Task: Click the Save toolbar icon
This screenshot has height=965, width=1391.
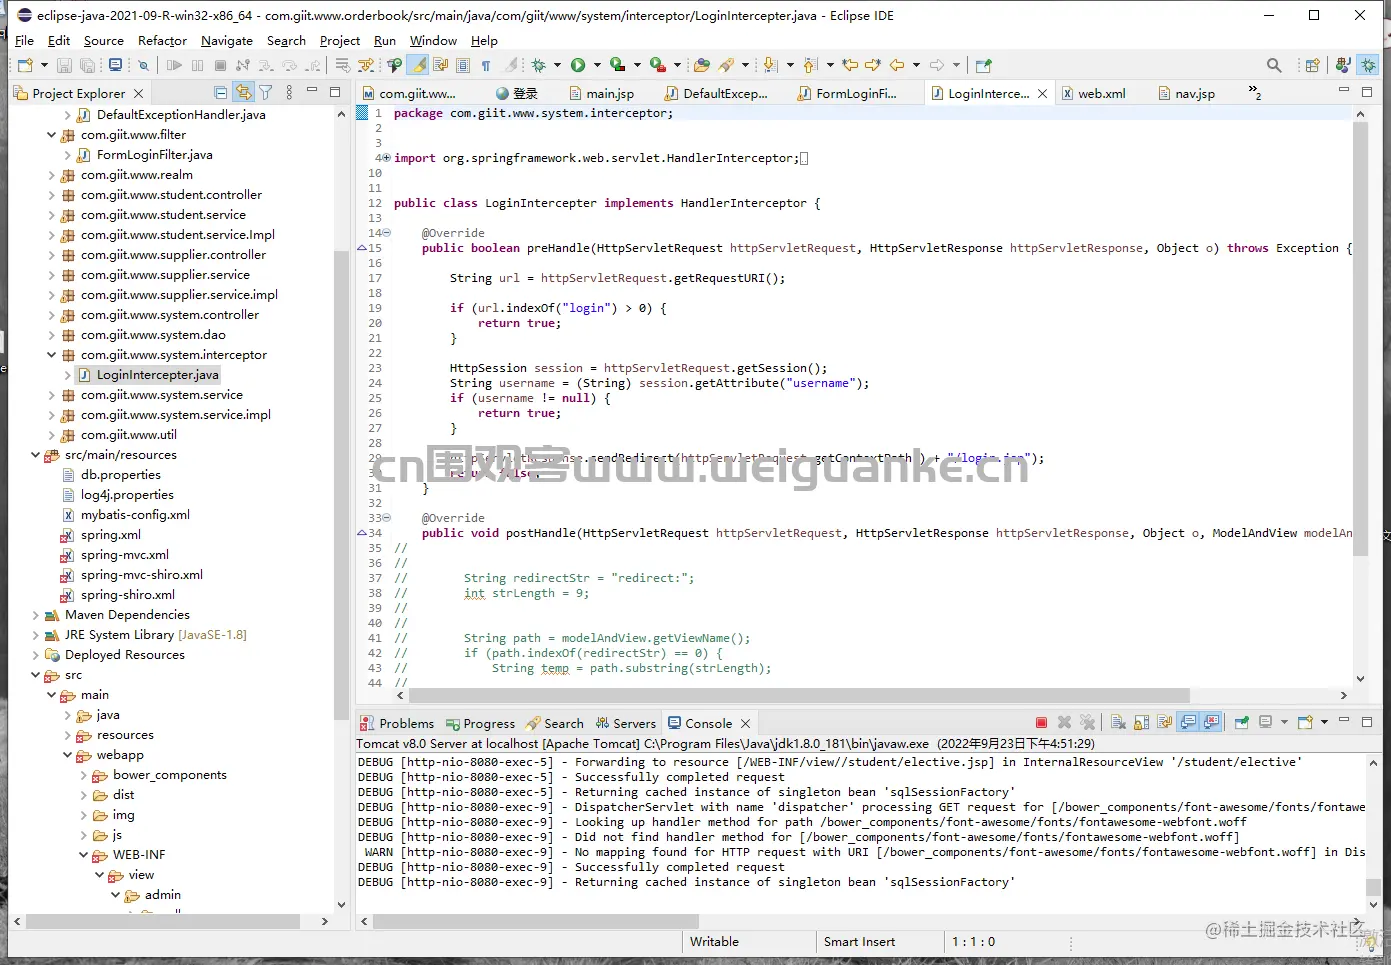Action: pos(64,65)
